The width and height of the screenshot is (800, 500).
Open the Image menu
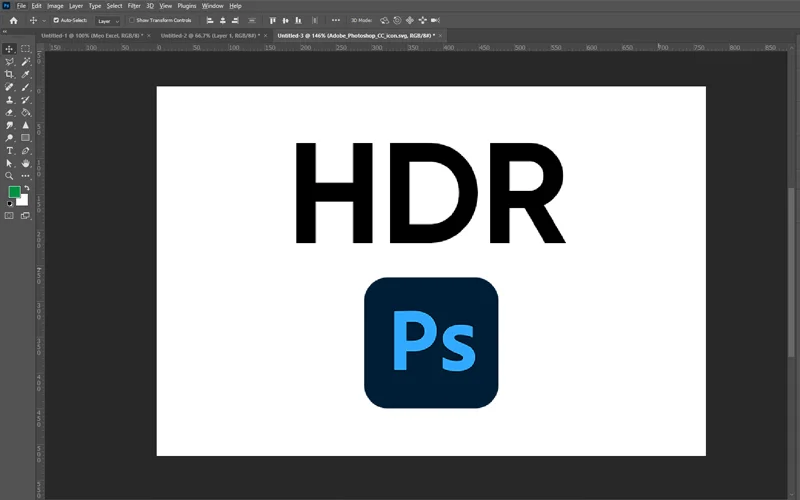click(55, 6)
